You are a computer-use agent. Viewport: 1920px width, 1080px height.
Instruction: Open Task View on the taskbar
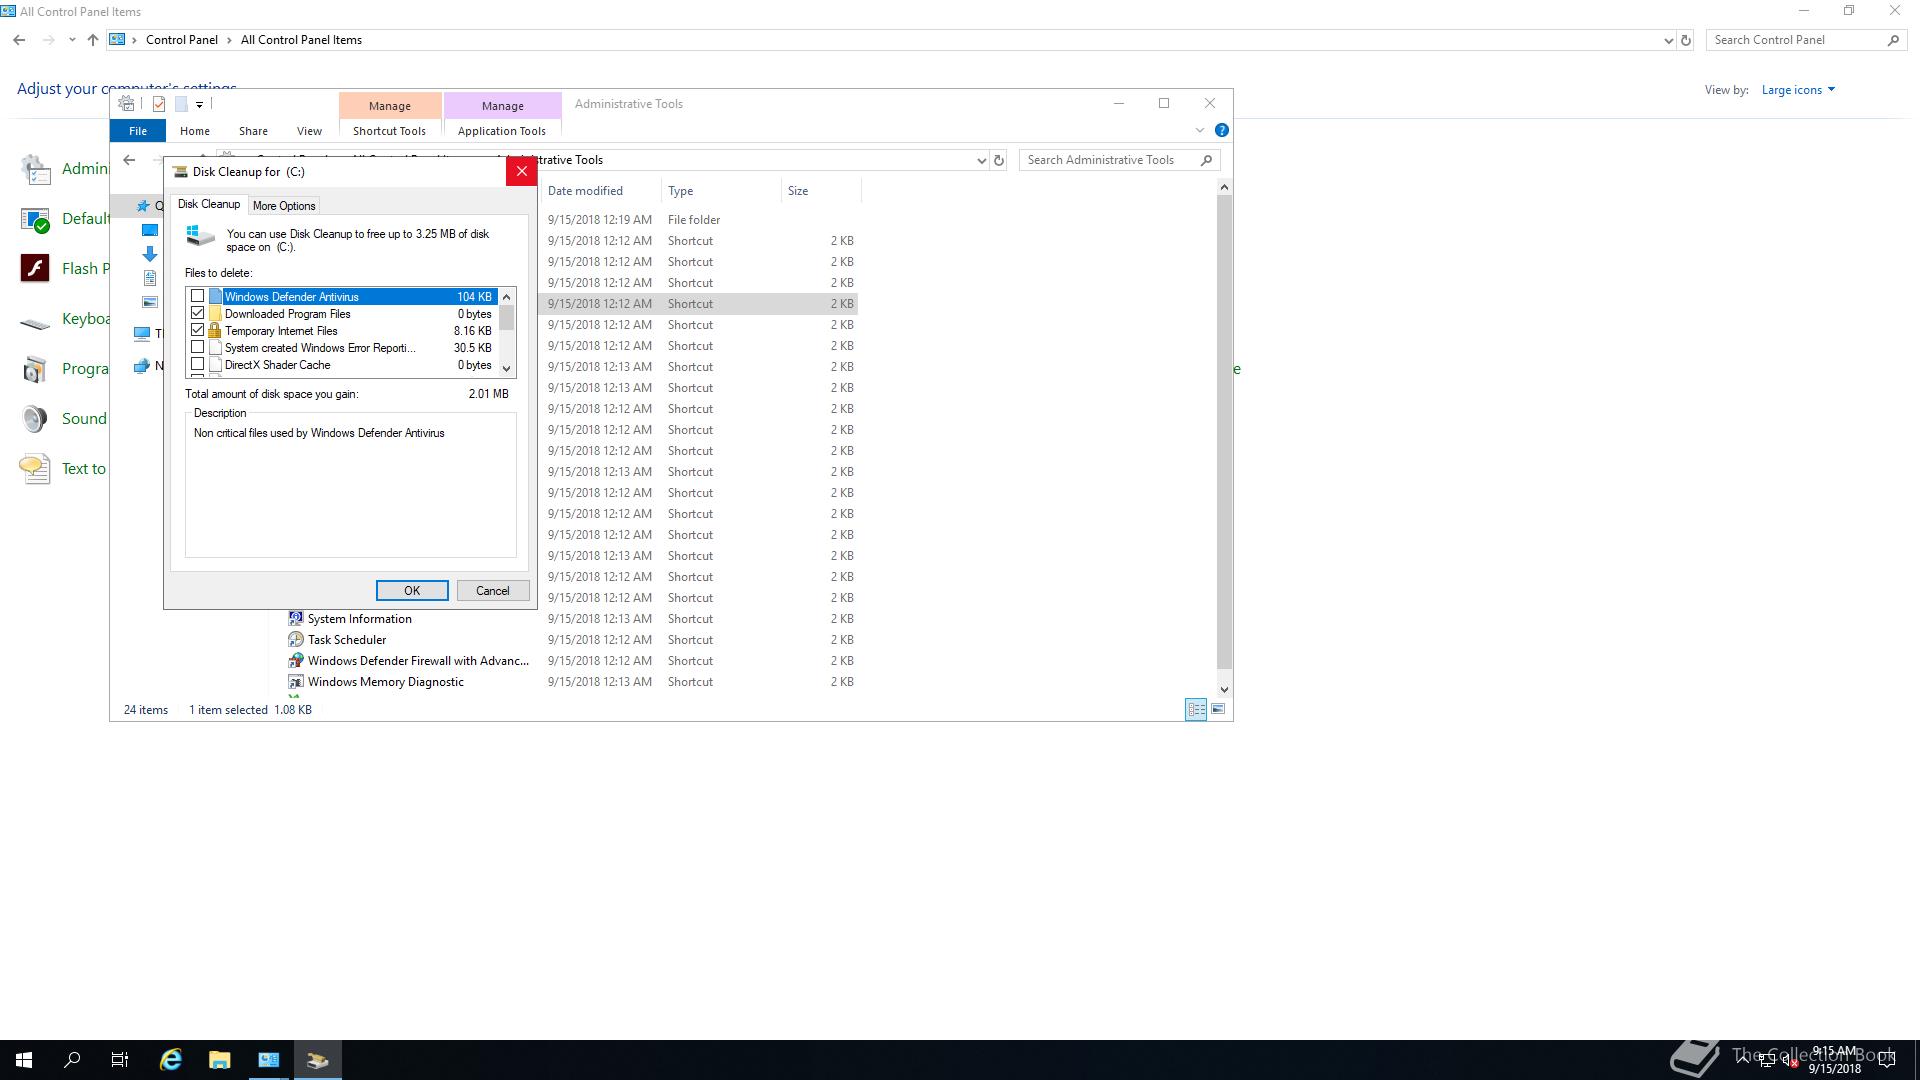tap(120, 1060)
